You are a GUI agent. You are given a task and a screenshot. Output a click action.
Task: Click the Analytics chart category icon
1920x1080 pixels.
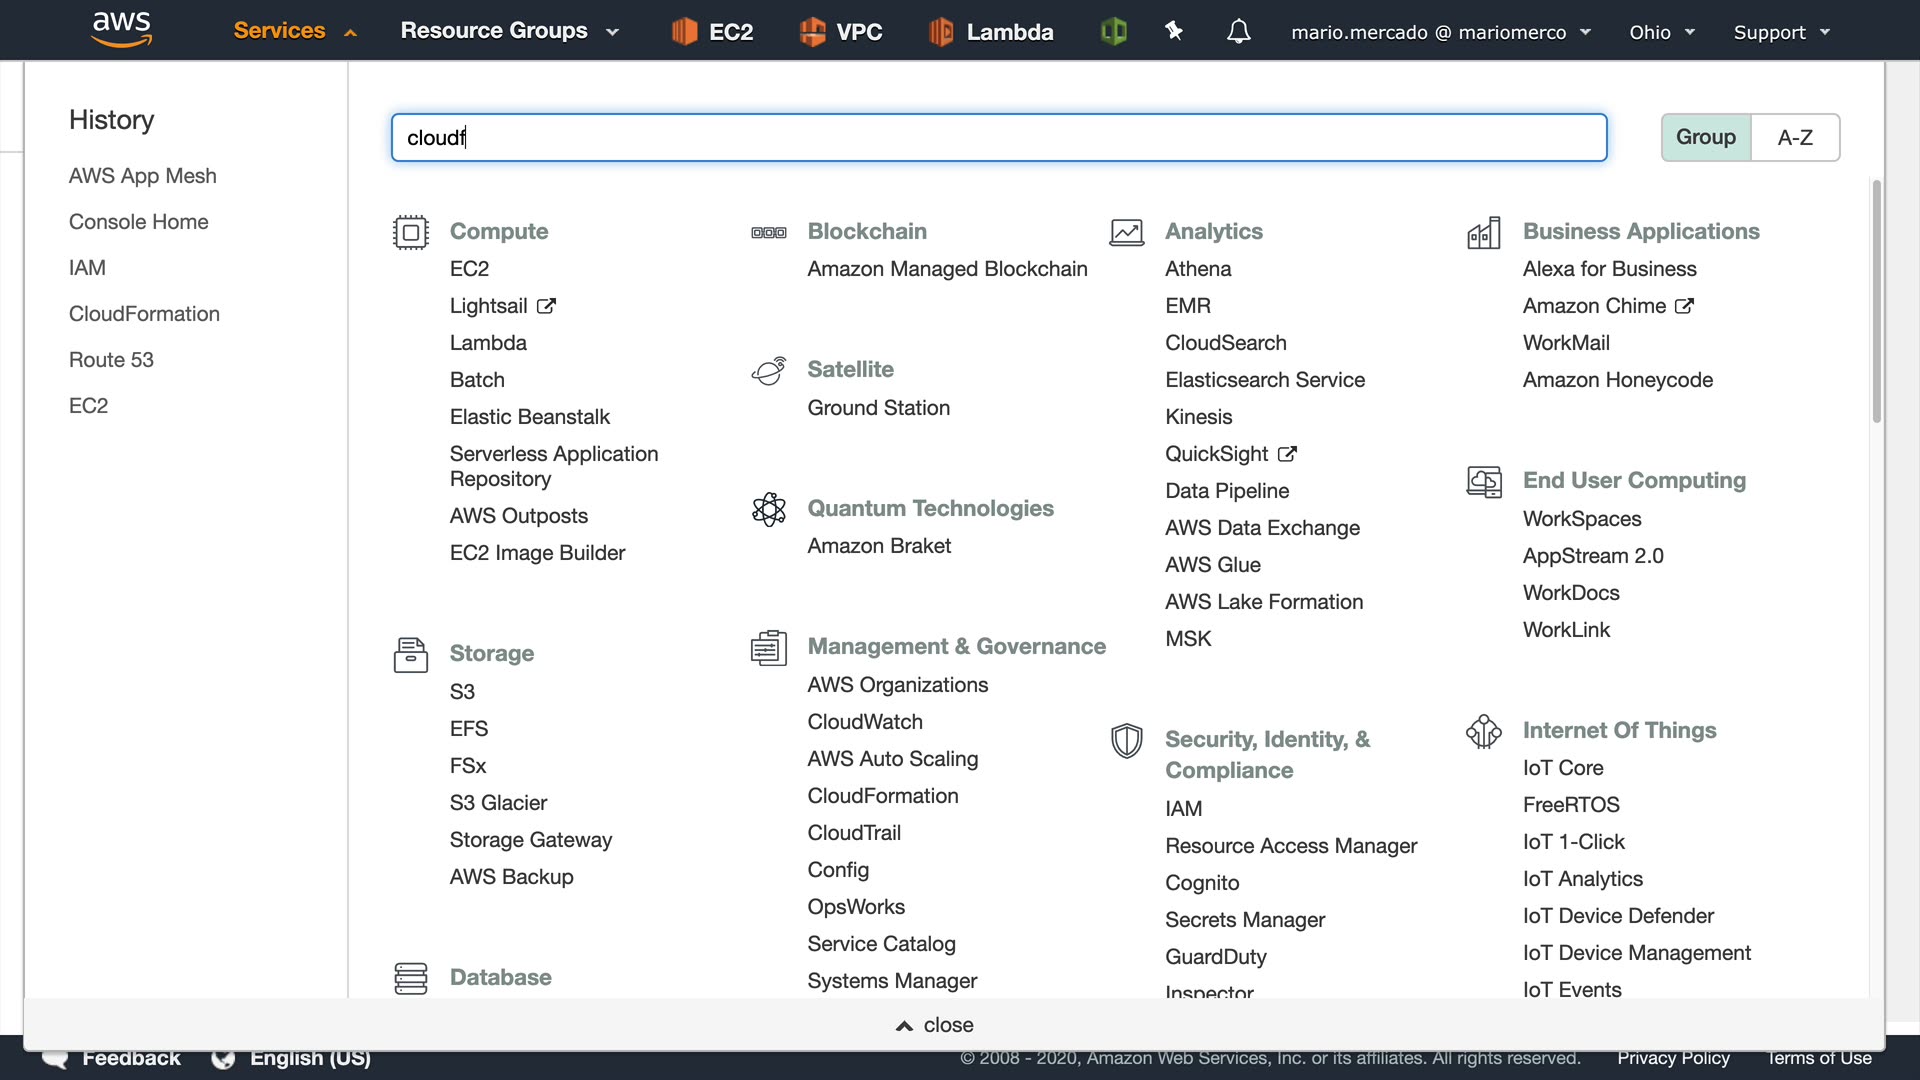1126,232
